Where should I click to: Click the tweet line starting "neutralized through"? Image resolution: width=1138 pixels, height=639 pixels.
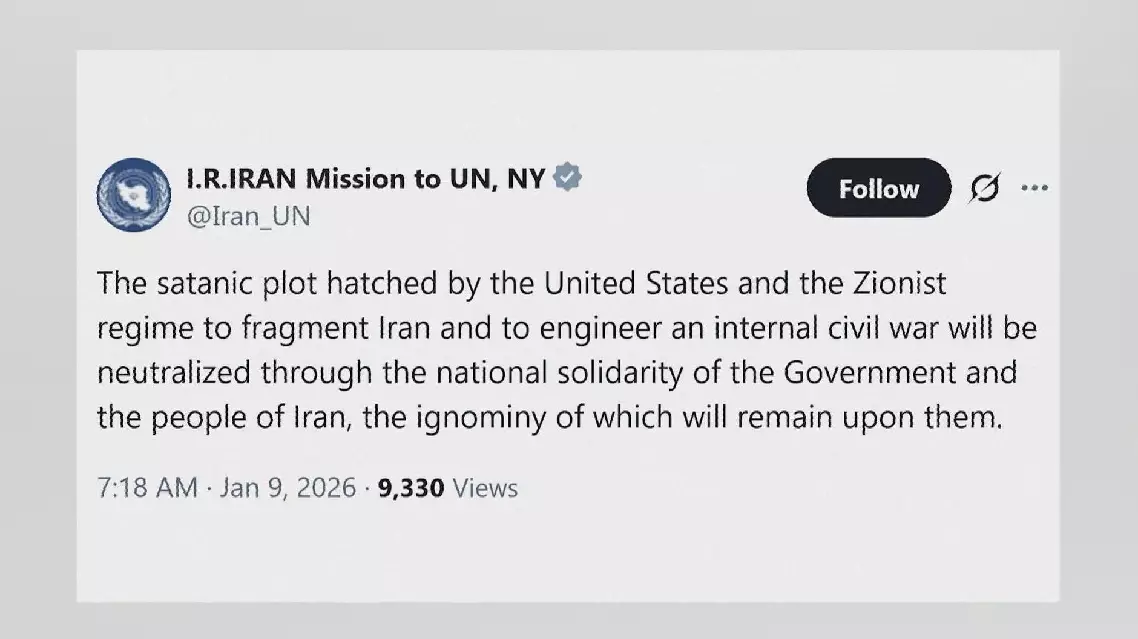(x=556, y=373)
